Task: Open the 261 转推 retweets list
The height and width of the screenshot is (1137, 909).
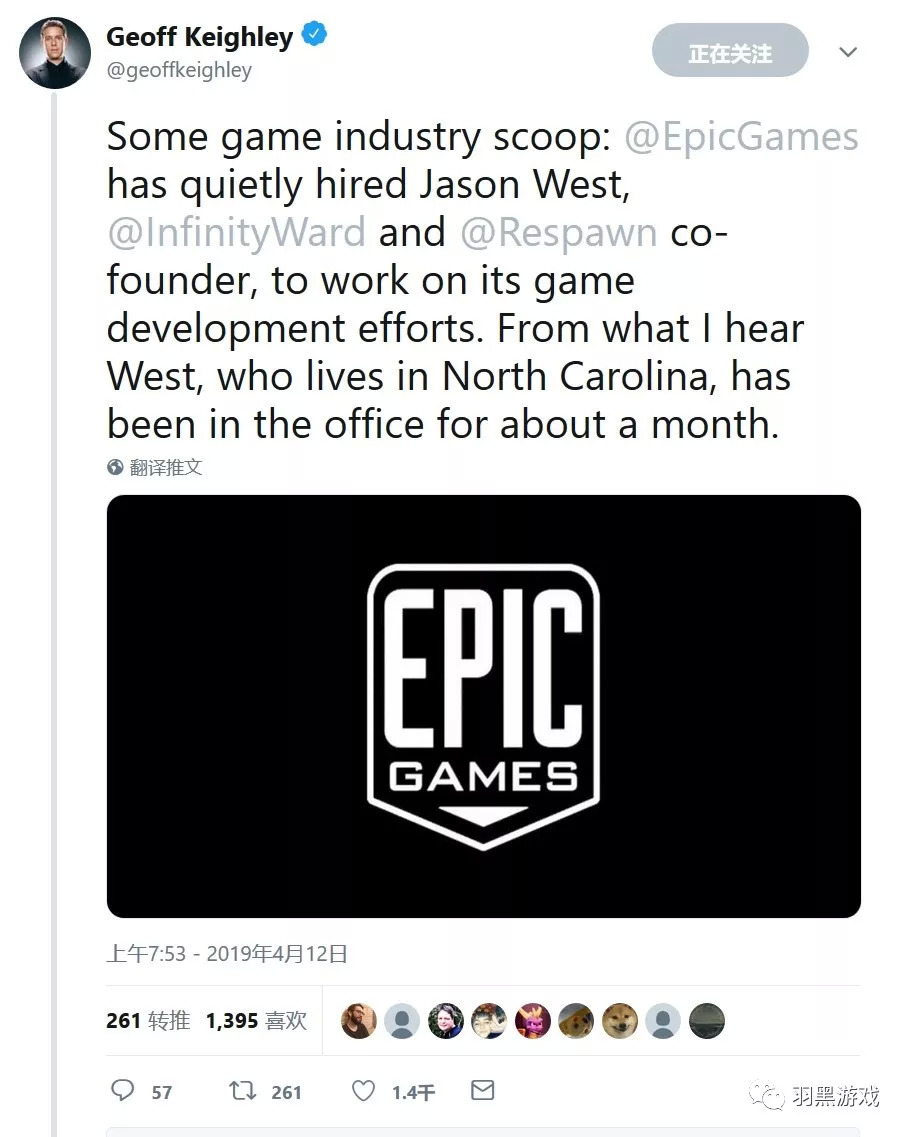Action: click(x=148, y=1020)
